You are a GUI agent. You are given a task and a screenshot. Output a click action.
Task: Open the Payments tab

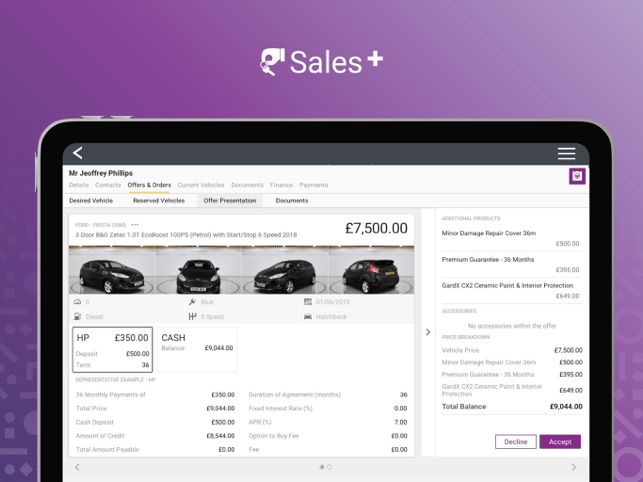tap(314, 185)
